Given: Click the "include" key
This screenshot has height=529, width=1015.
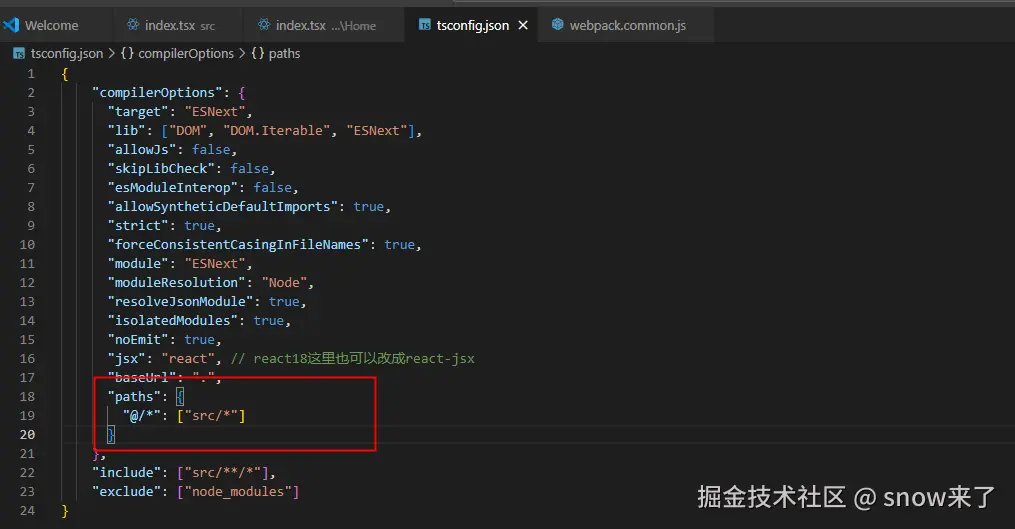Looking at the screenshot, I should point(127,472).
